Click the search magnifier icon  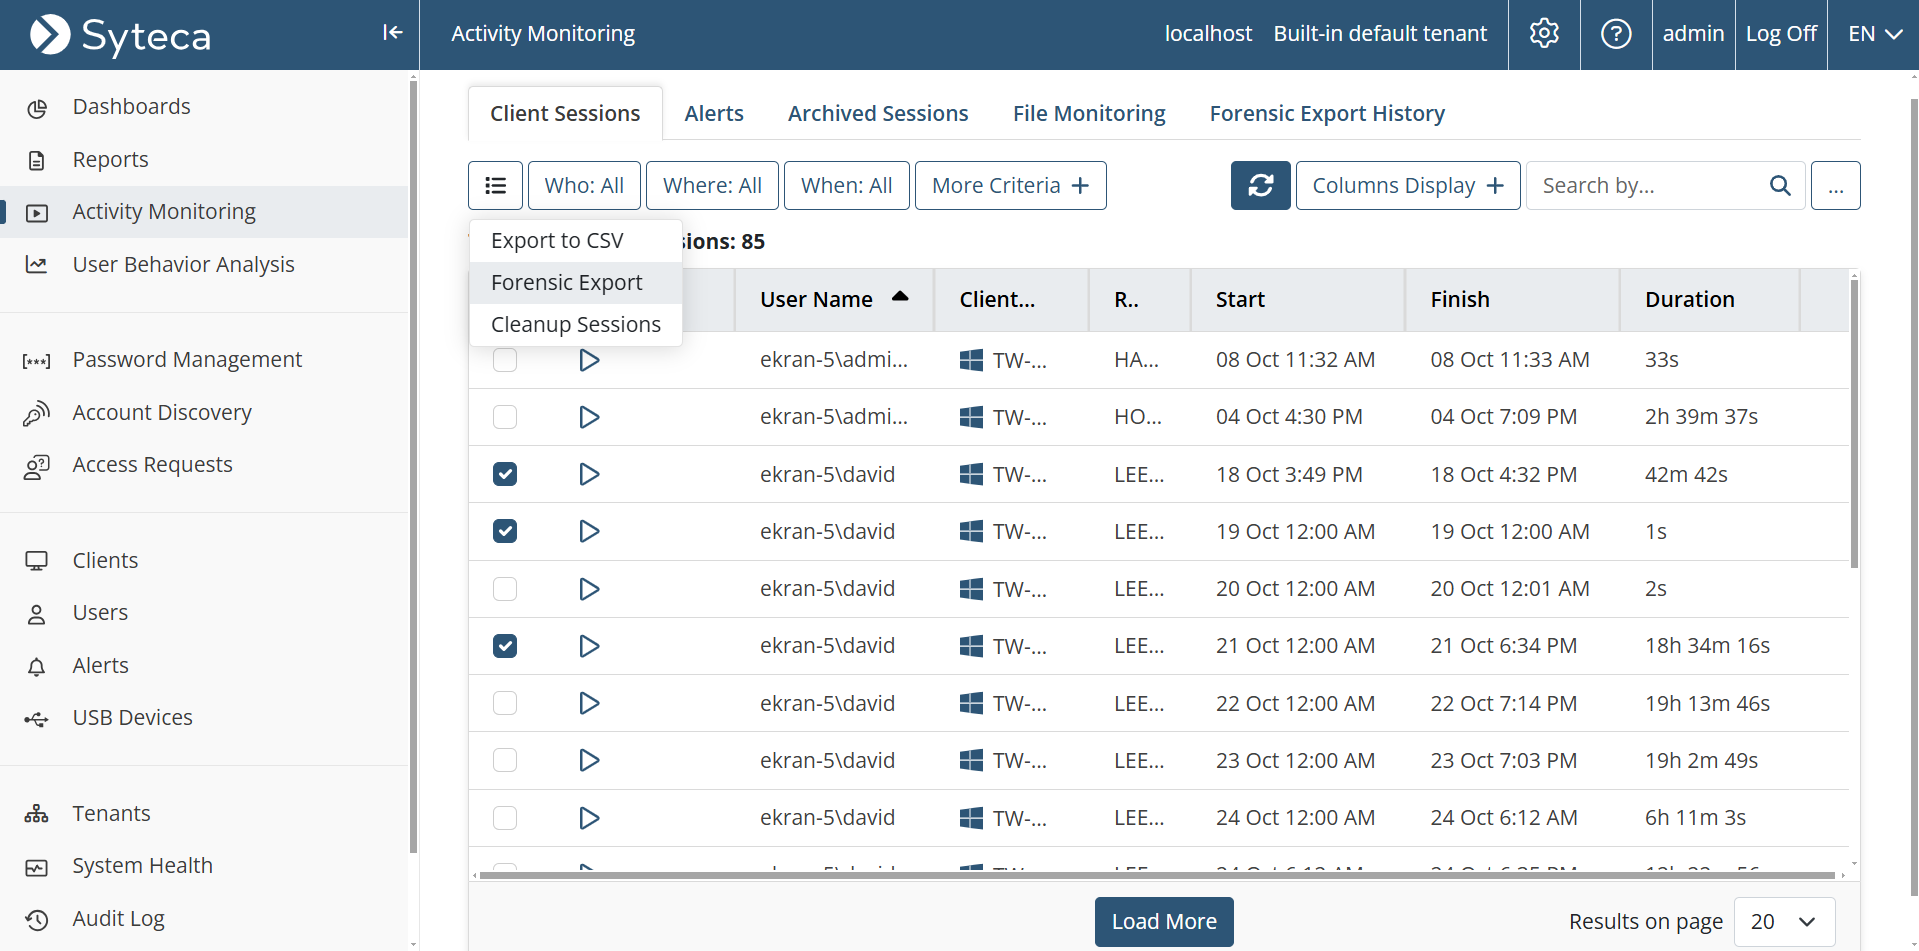[1779, 186]
